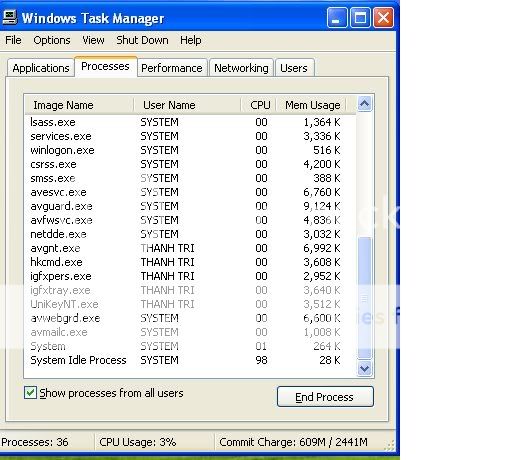Click Processes: 36 in status bar
The image size is (512, 460).
click(x=35, y=442)
